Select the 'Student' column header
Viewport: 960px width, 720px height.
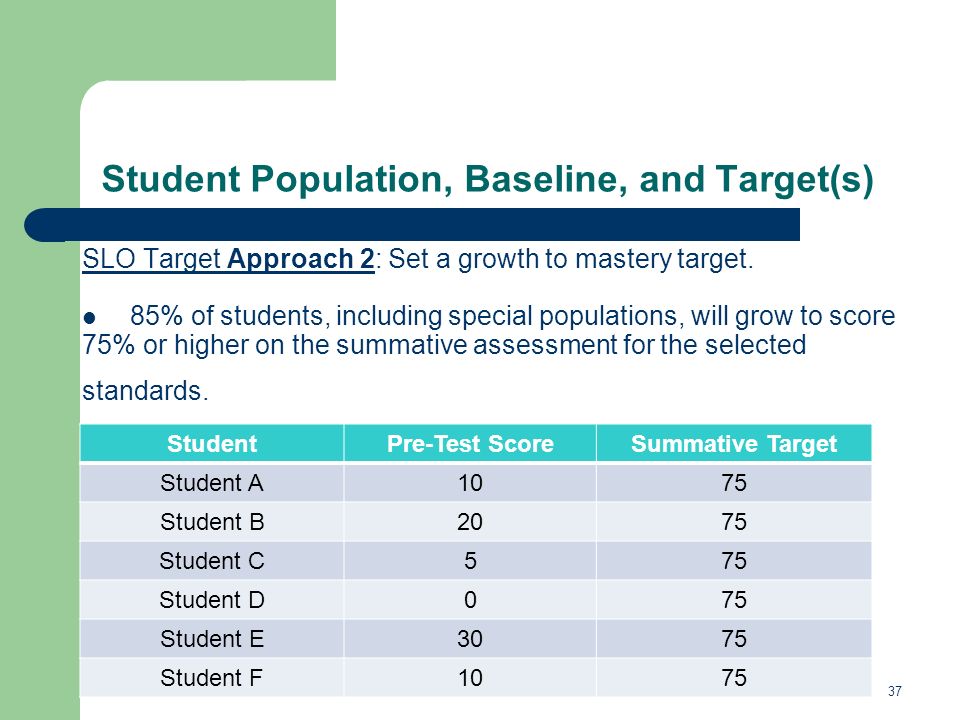[212, 443]
